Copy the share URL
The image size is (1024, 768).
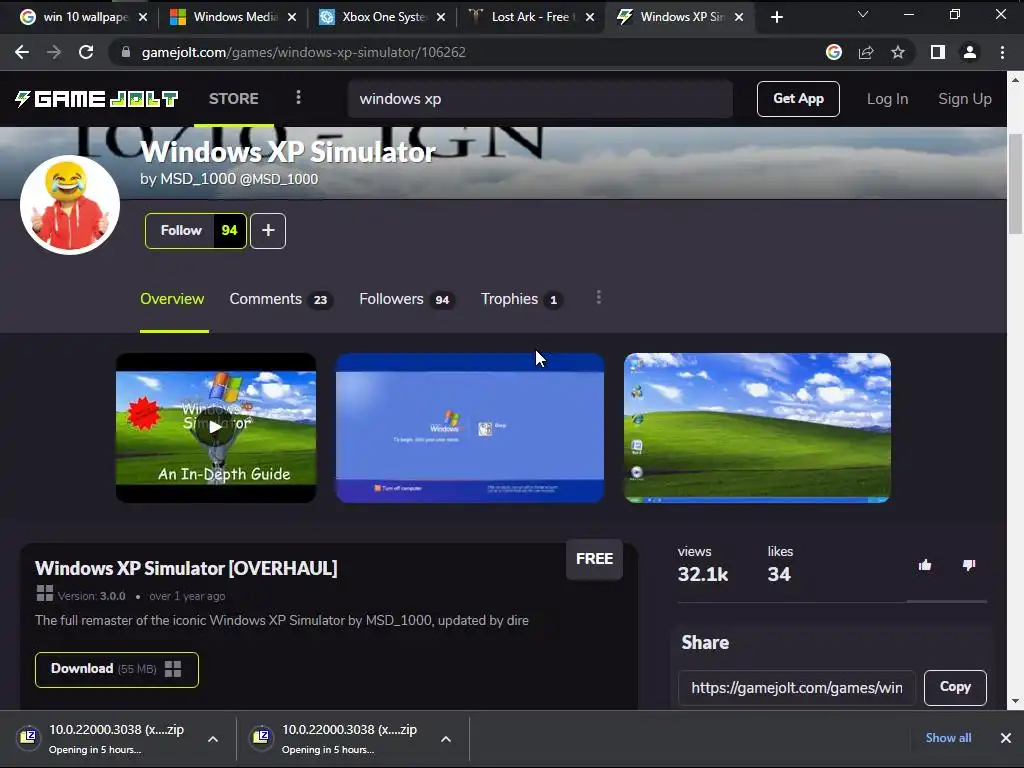point(955,688)
